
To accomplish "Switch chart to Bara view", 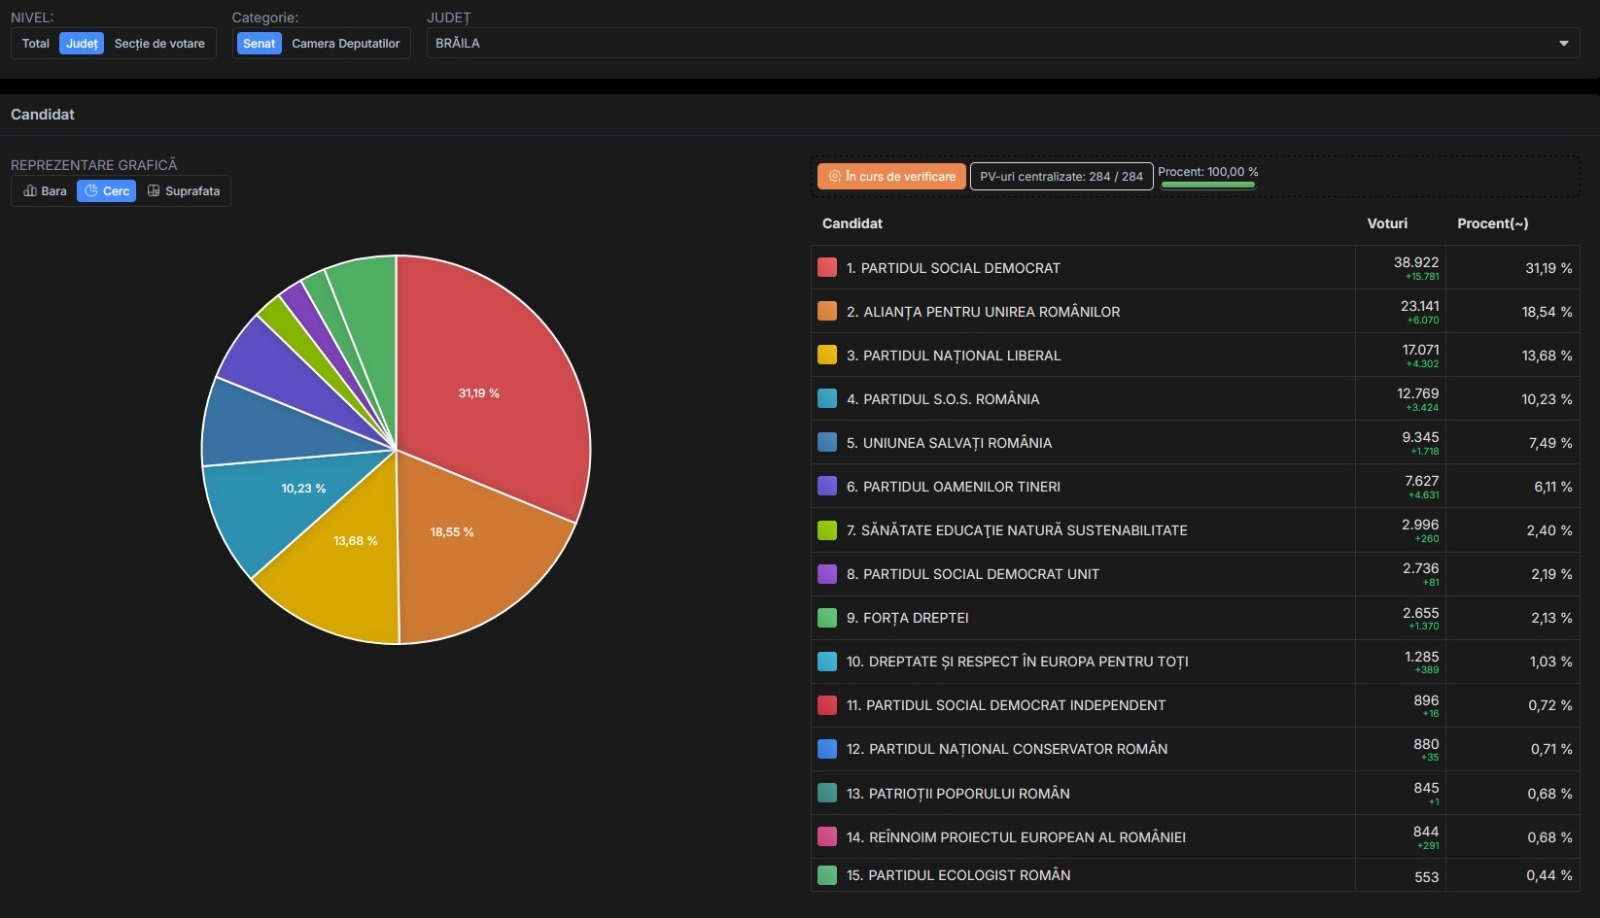I will (45, 191).
